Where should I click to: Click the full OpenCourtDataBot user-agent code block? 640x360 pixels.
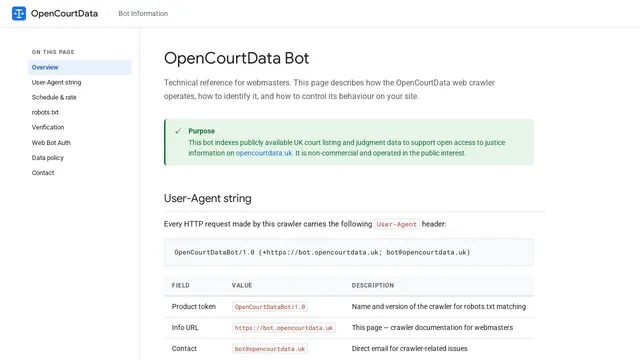[x=349, y=252]
